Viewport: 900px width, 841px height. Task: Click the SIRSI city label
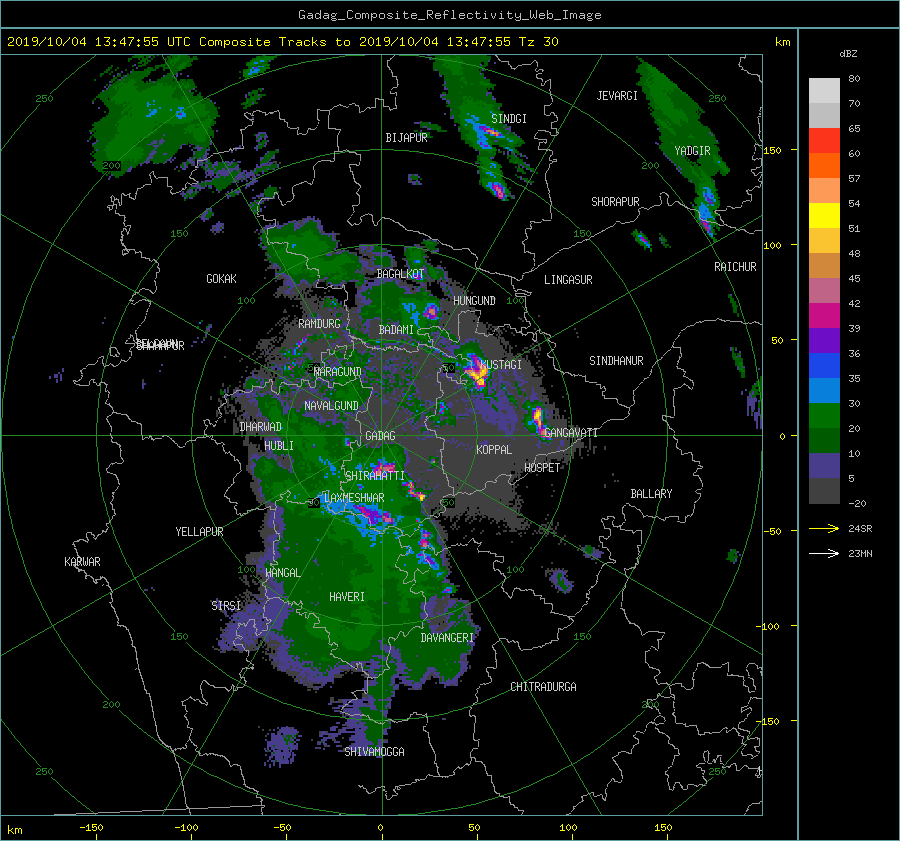[x=226, y=606]
